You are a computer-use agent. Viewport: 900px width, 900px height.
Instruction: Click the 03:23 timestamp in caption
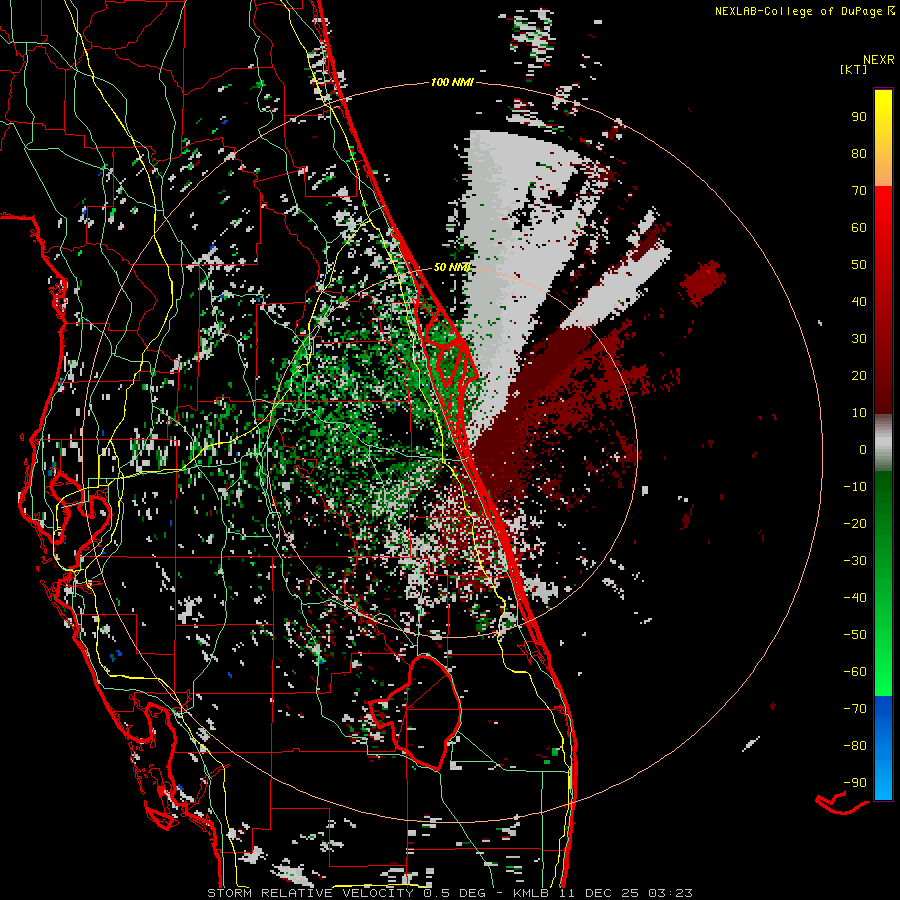pyautogui.click(x=670, y=893)
